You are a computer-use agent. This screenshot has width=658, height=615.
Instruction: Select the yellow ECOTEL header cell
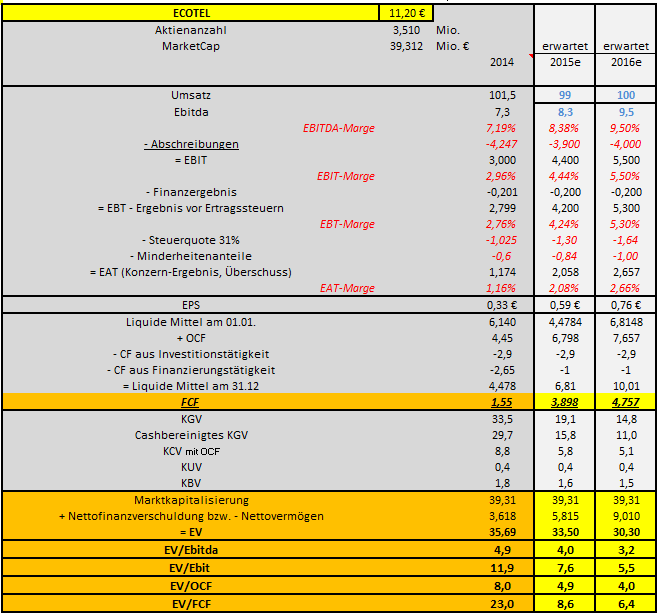[x=191, y=13]
